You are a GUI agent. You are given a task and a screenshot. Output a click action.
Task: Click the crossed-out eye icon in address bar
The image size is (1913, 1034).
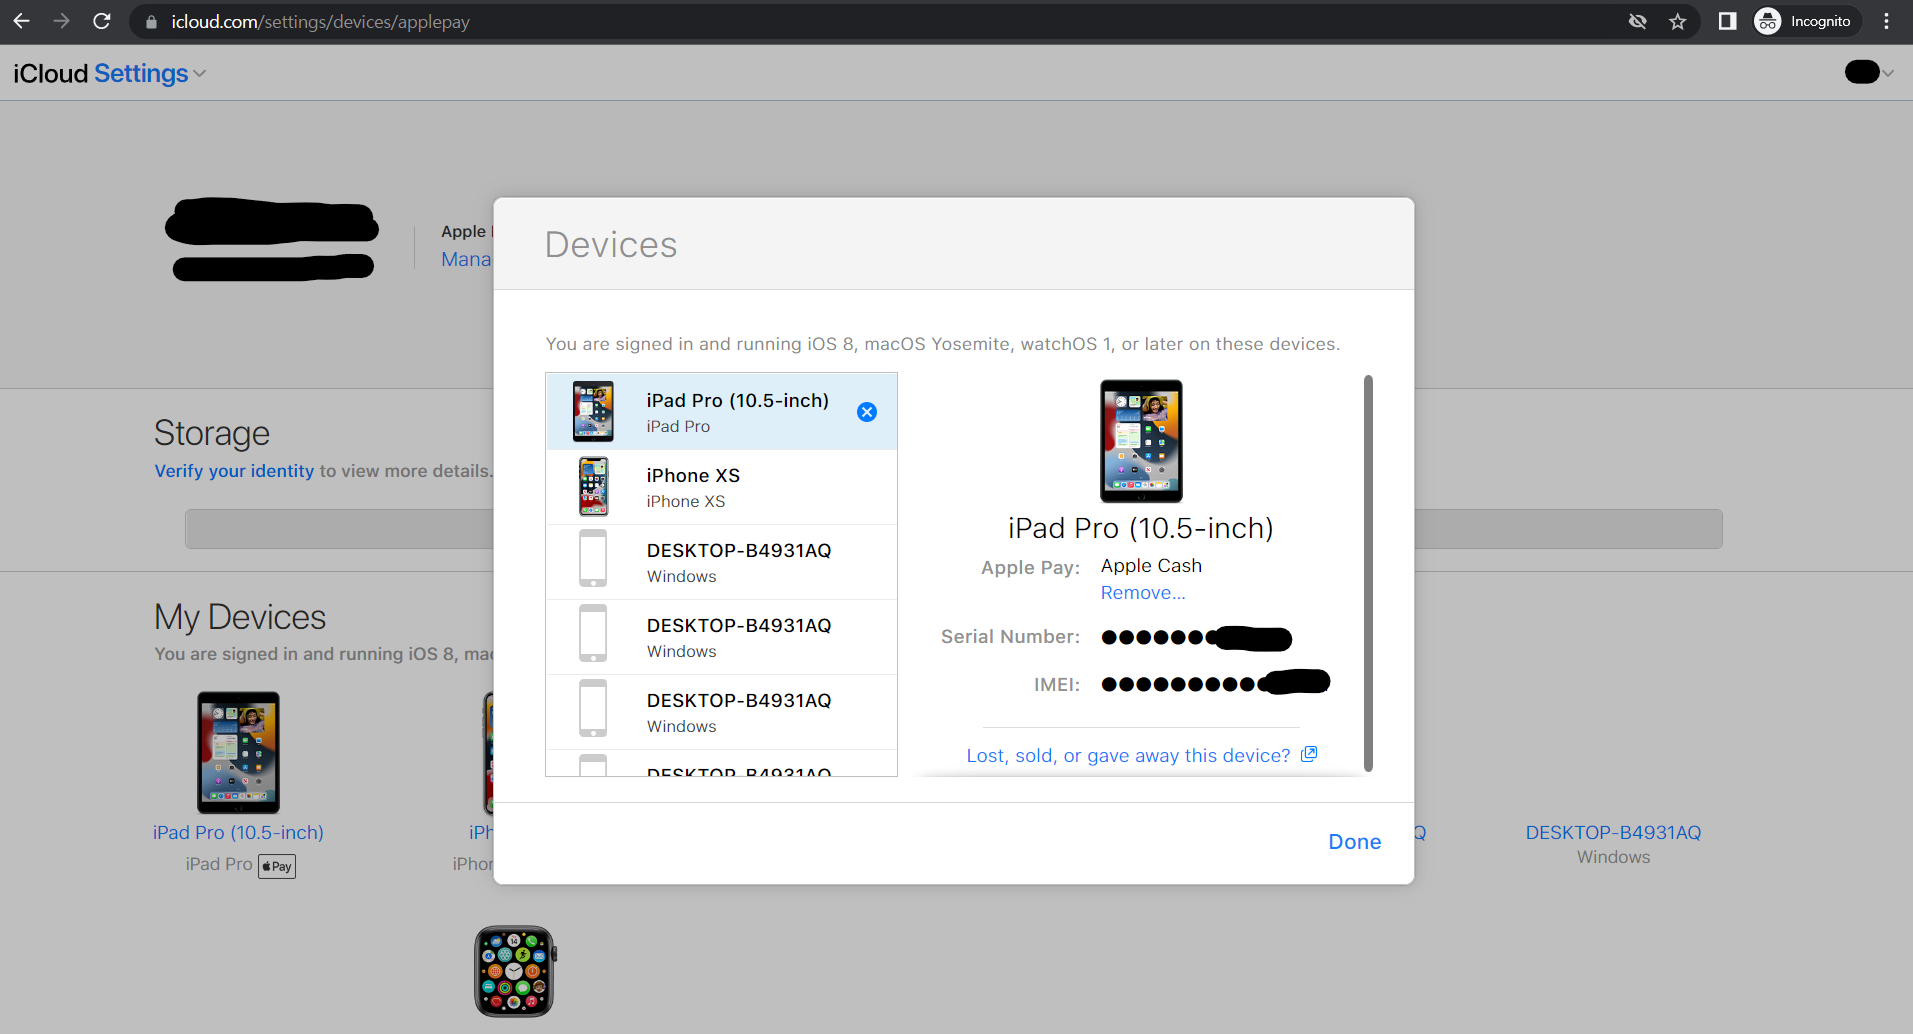(1637, 21)
